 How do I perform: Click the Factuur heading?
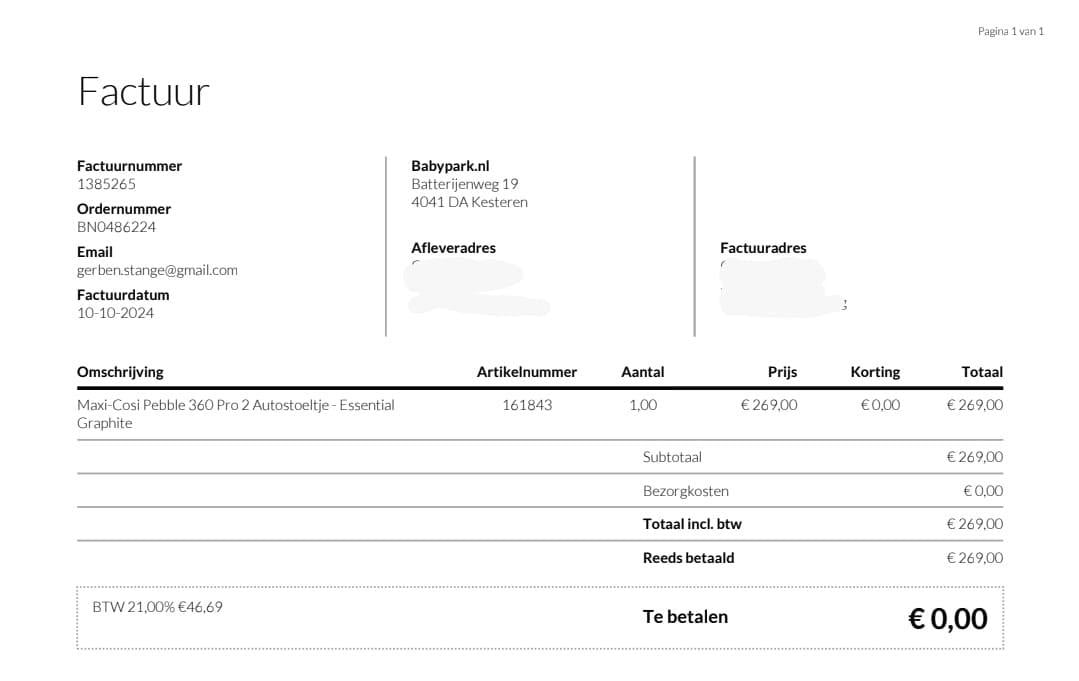[x=144, y=91]
